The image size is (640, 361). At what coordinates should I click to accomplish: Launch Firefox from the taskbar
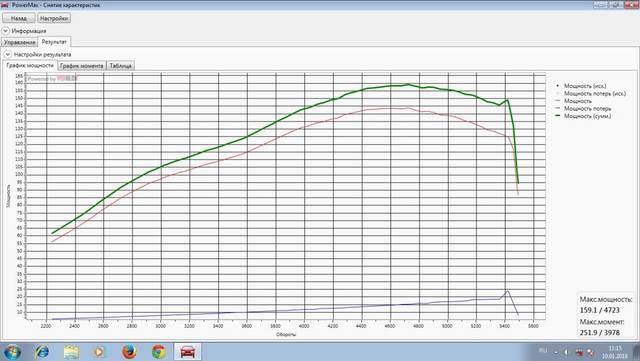(x=129, y=352)
